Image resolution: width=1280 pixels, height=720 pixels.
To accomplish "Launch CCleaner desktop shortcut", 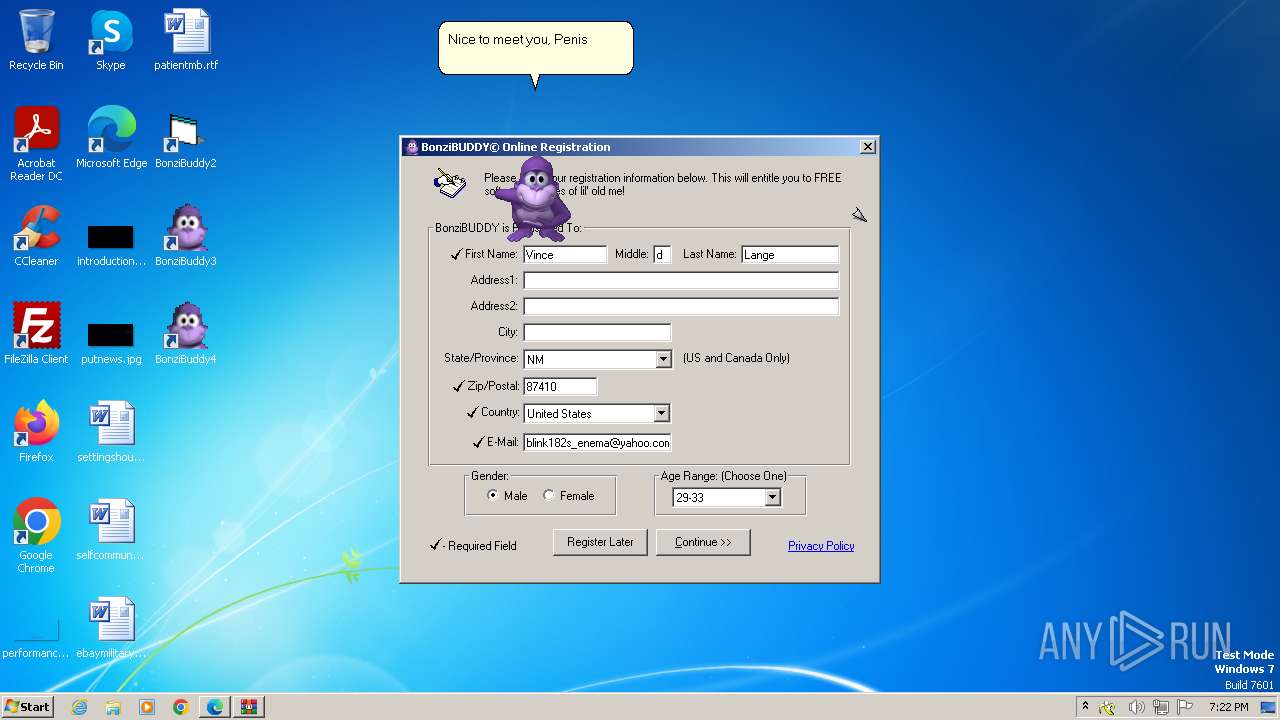I will (36, 236).
